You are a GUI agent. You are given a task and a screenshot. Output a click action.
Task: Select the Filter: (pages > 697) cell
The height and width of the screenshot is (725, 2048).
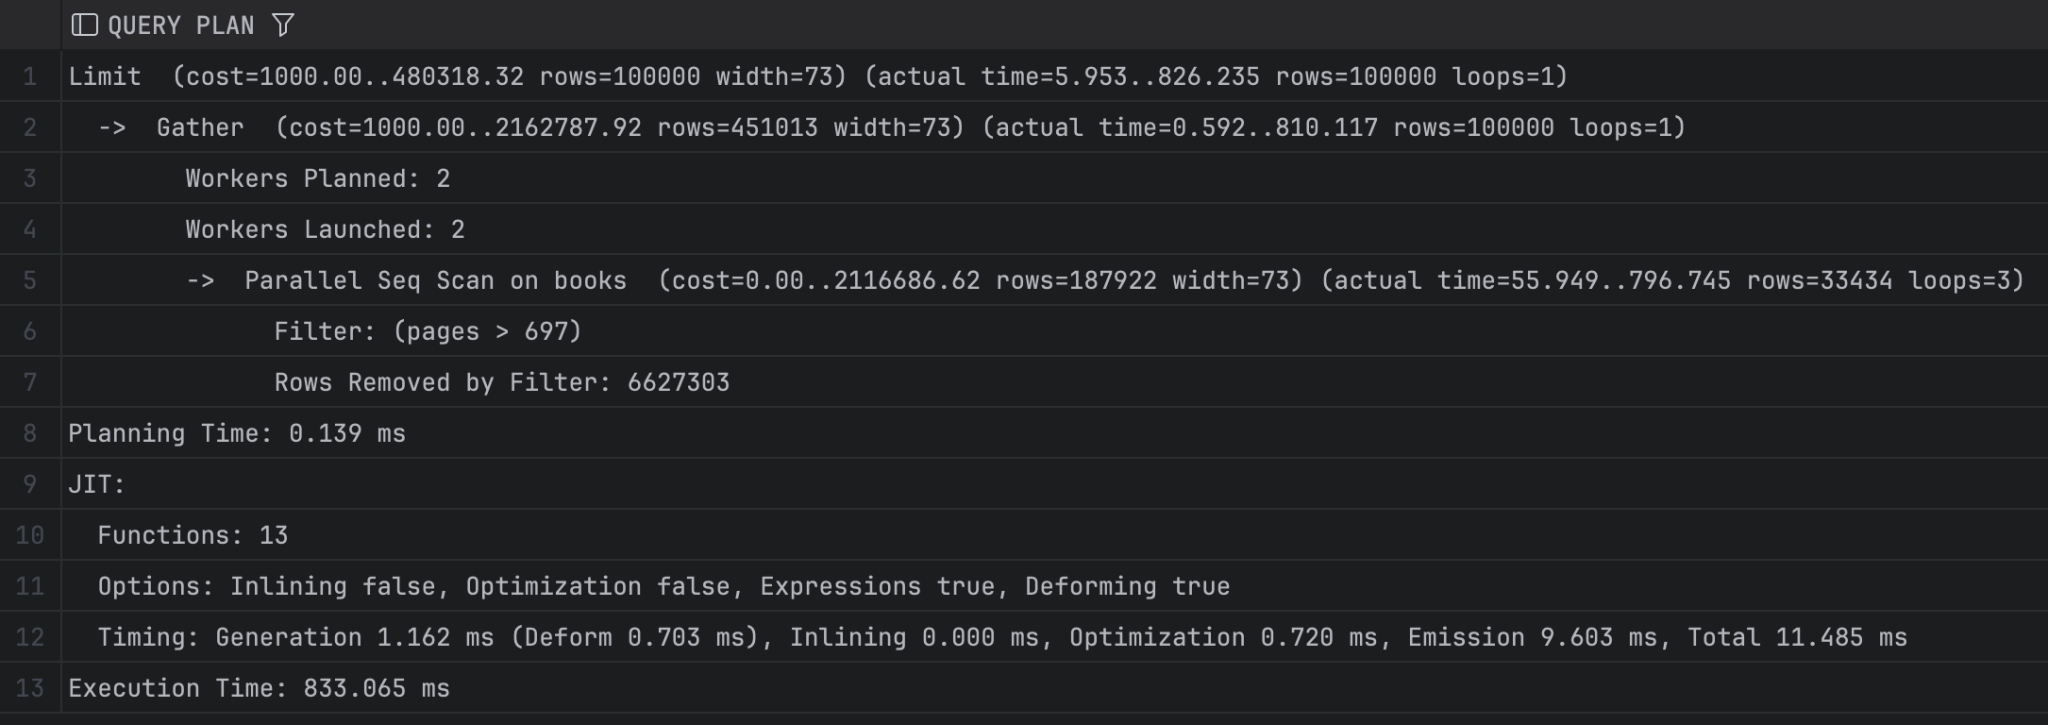click(427, 332)
